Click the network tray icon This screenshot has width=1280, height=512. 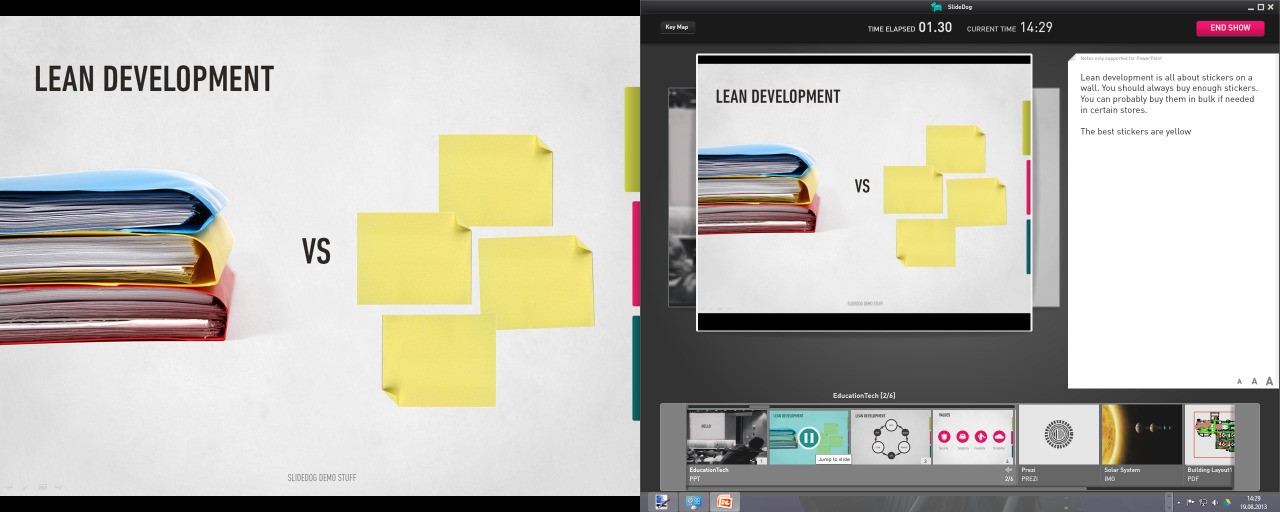click(1202, 502)
